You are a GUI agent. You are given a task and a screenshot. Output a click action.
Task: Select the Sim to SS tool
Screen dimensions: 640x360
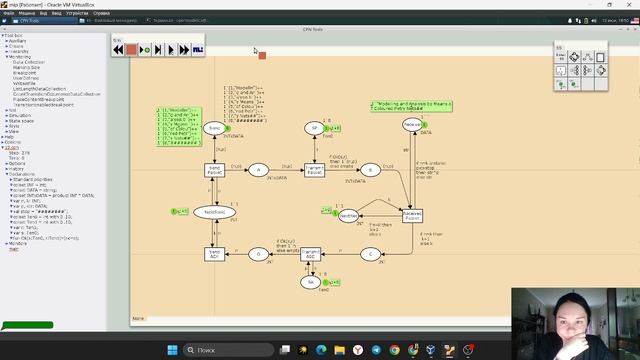[574, 84]
